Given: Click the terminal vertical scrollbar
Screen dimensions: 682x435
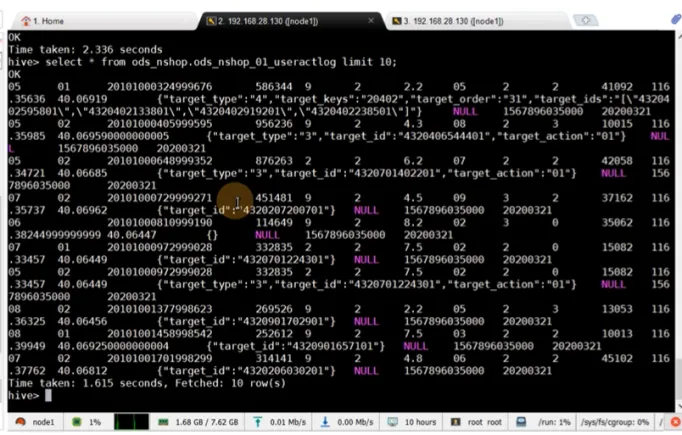Looking at the screenshot, I should pos(679,222).
